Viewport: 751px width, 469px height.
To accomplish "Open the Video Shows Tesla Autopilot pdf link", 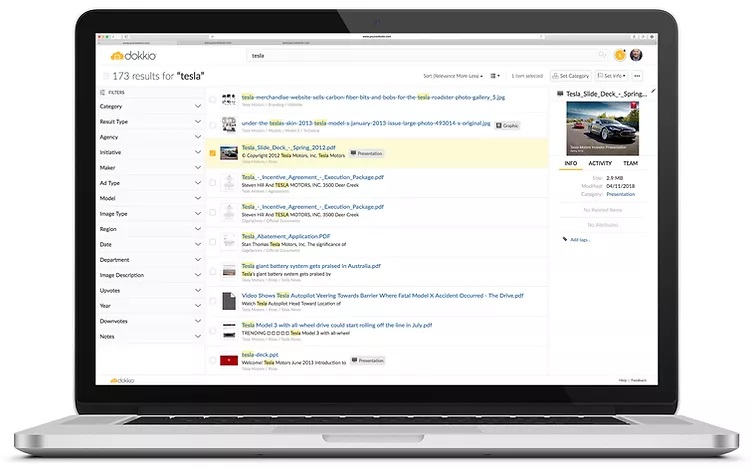I will [382, 296].
